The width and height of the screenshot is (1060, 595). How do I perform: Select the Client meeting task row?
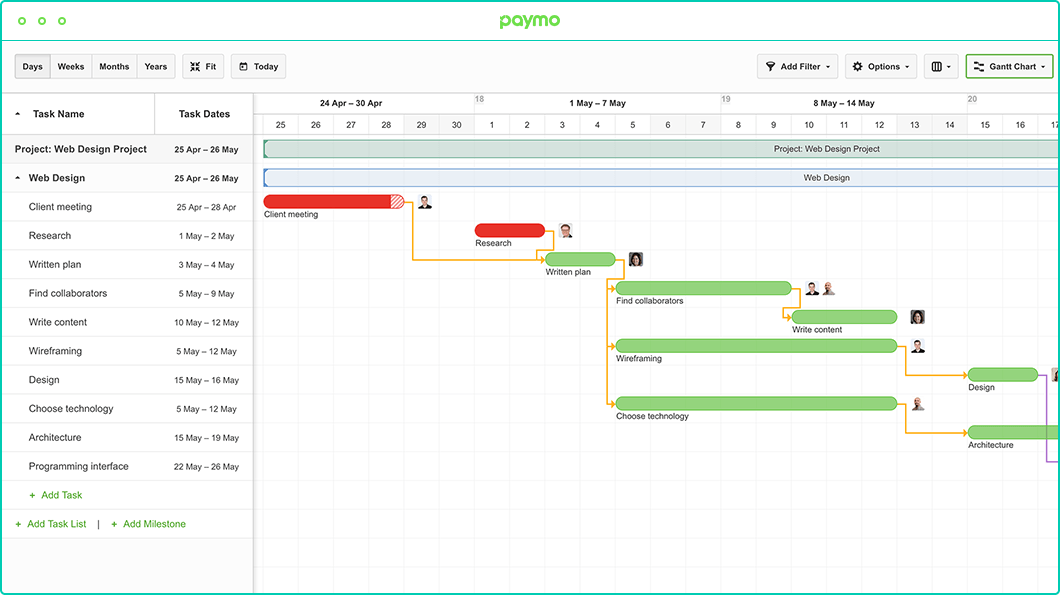coord(128,207)
